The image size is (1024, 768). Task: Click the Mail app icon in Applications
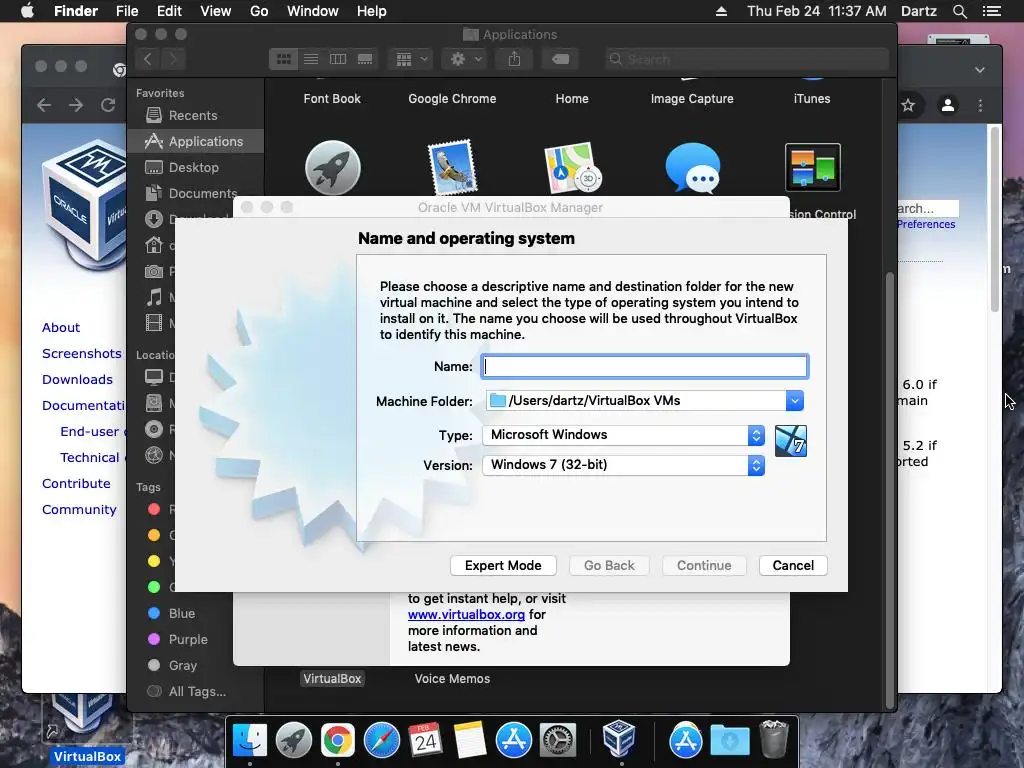[x=452, y=167]
